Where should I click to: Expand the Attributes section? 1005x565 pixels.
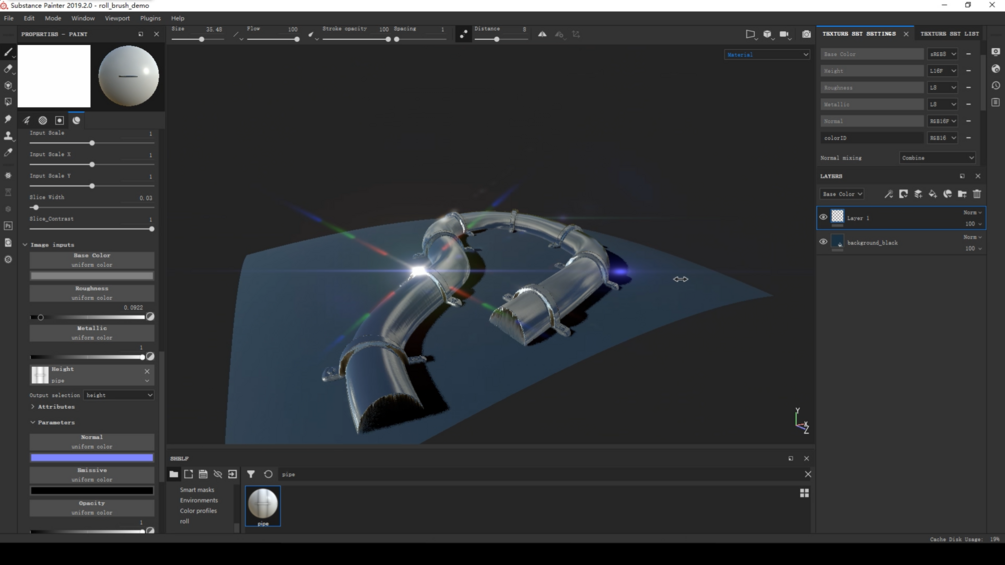tap(33, 407)
